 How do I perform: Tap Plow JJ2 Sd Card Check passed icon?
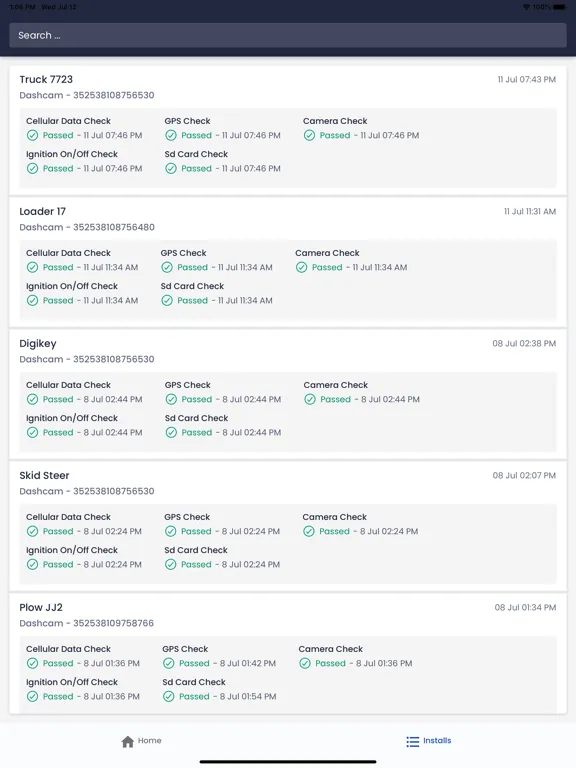click(168, 696)
